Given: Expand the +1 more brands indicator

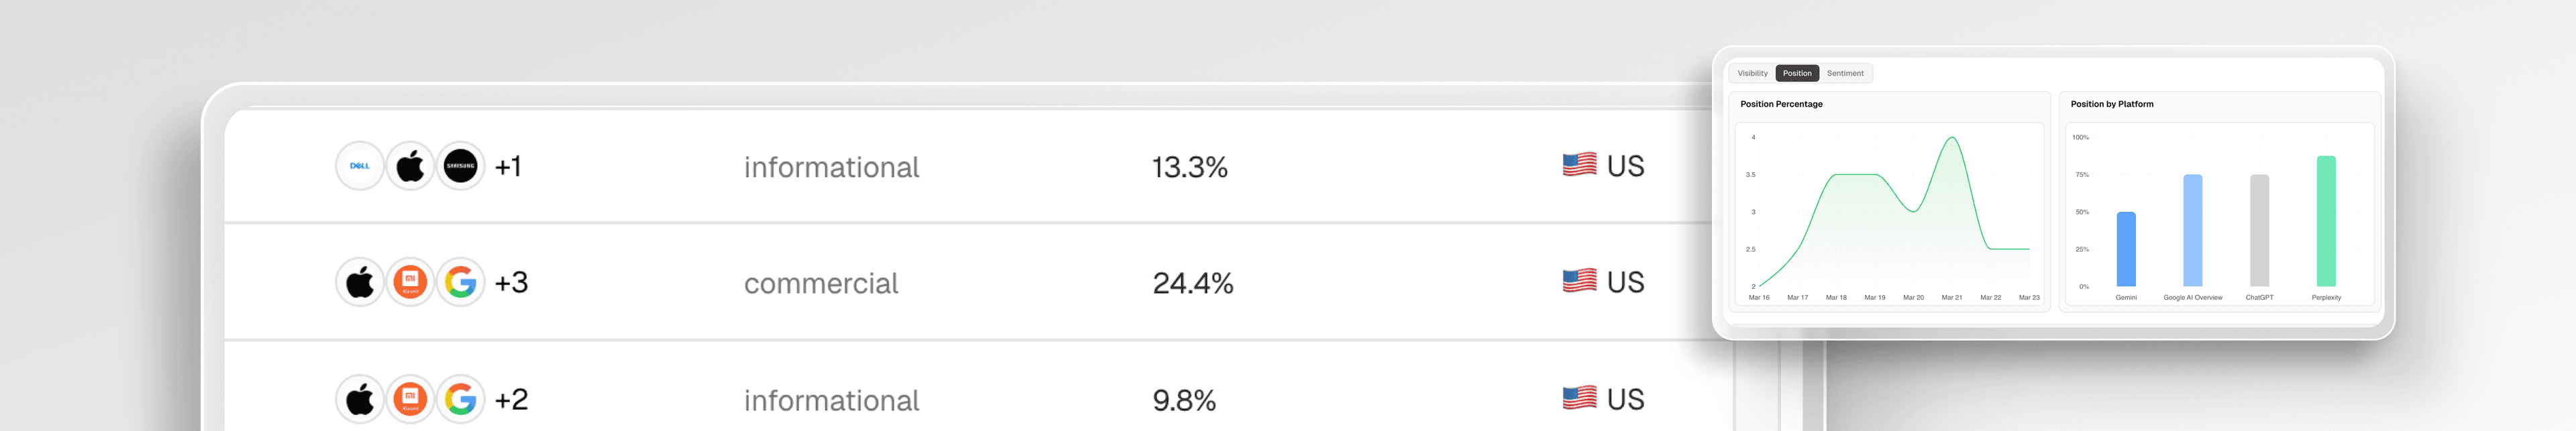Looking at the screenshot, I should (x=508, y=166).
